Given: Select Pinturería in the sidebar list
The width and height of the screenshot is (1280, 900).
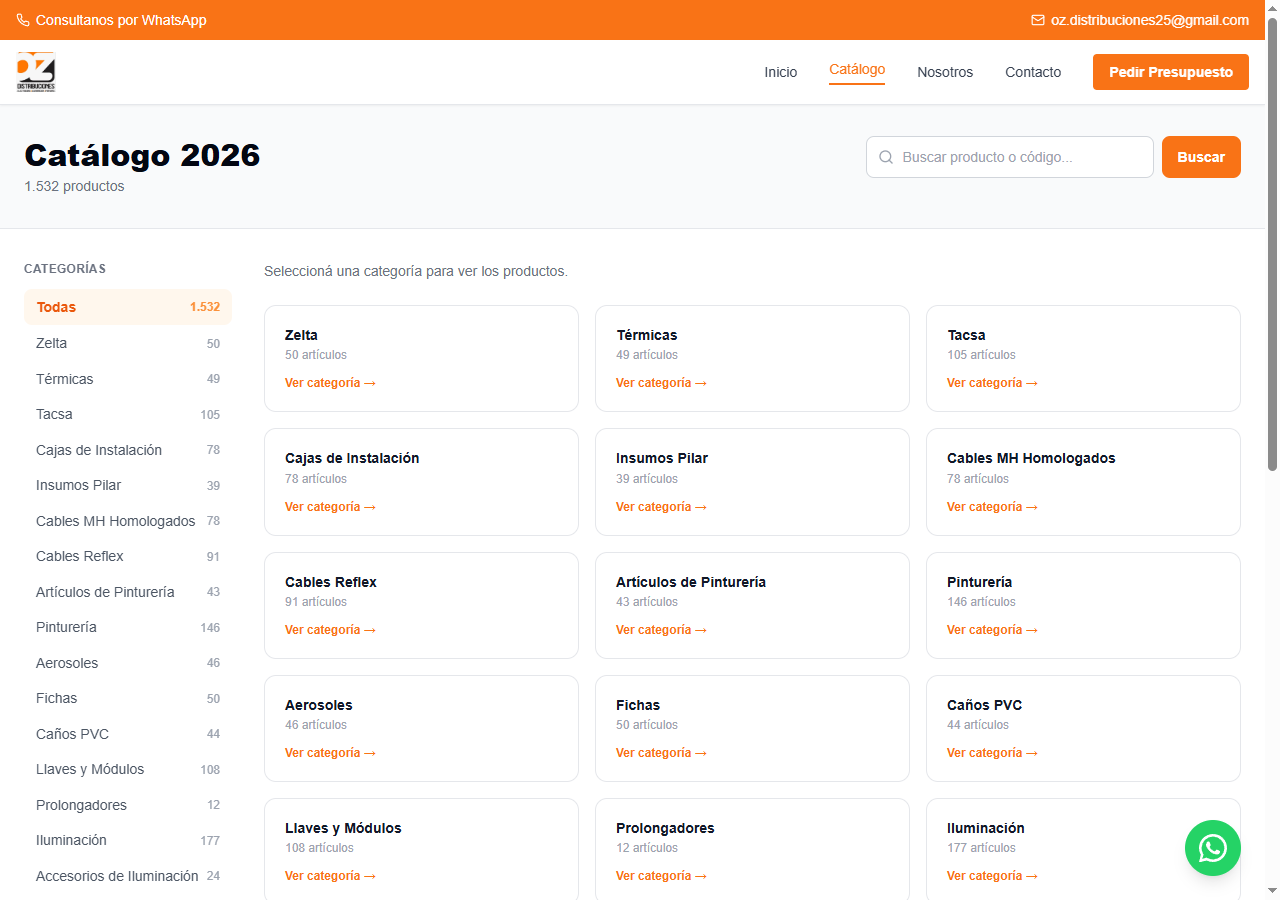Looking at the screenshot, I should (x=128, y=627).
